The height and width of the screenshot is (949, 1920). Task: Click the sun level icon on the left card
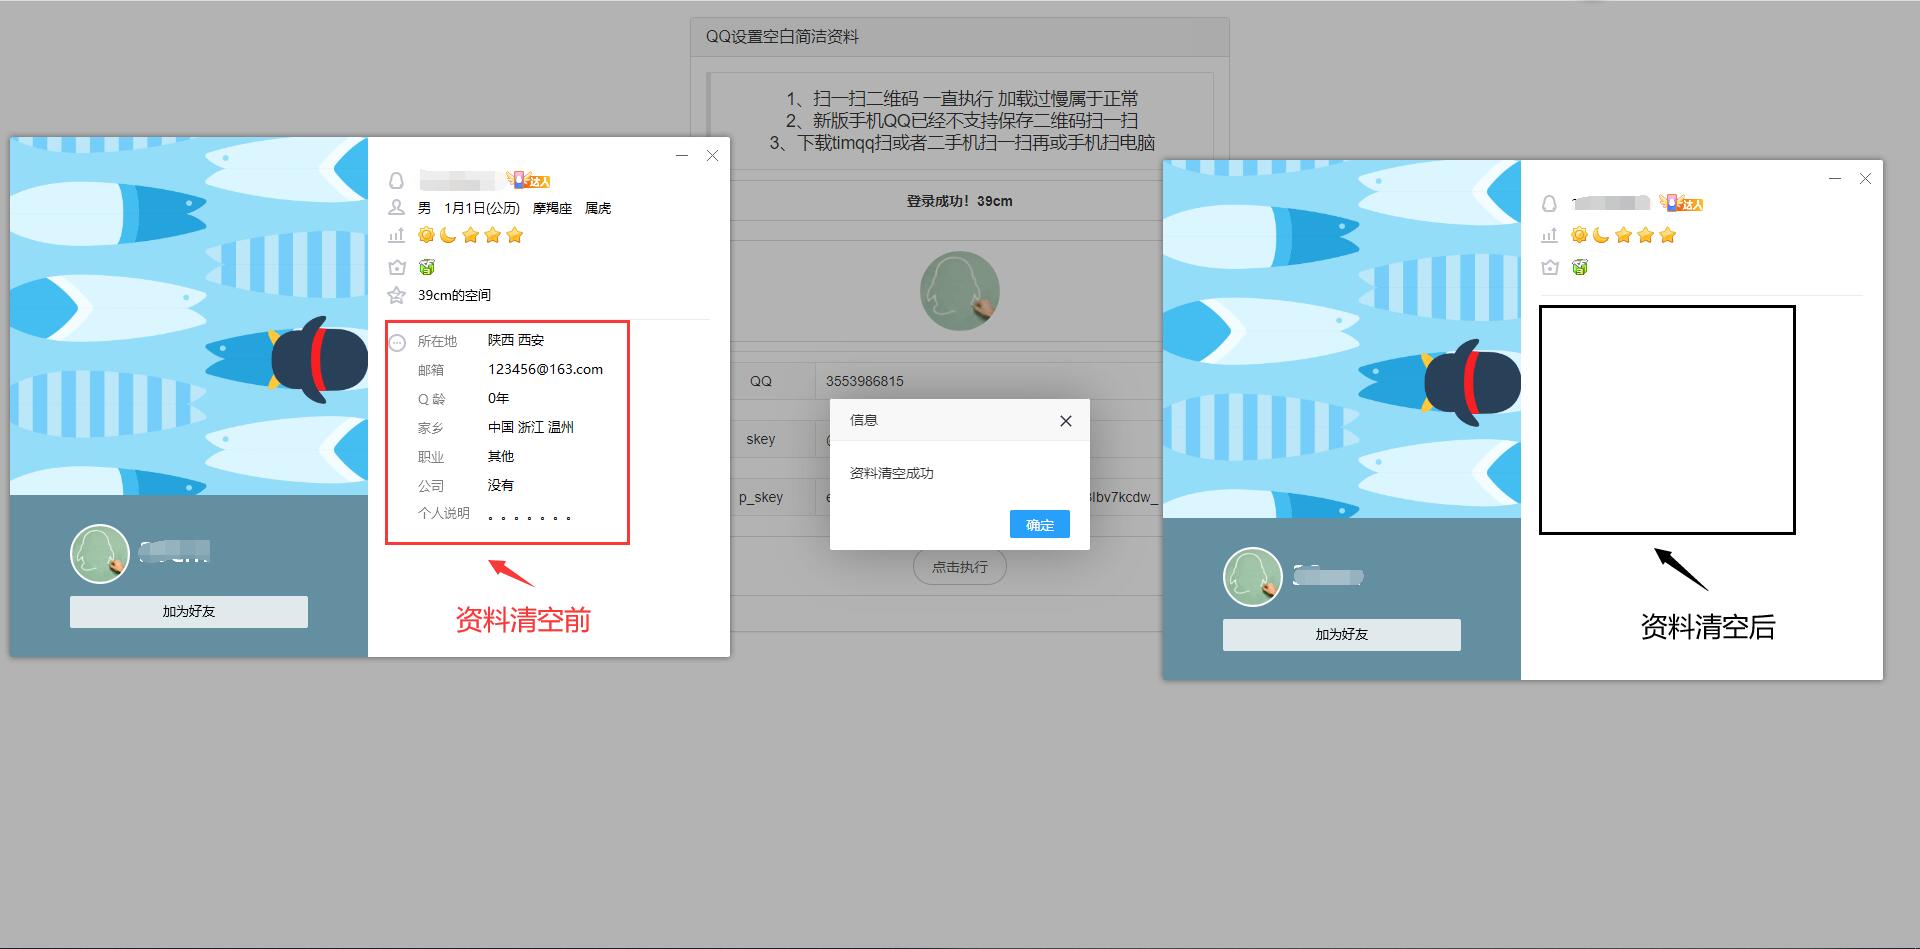(426, 234)
